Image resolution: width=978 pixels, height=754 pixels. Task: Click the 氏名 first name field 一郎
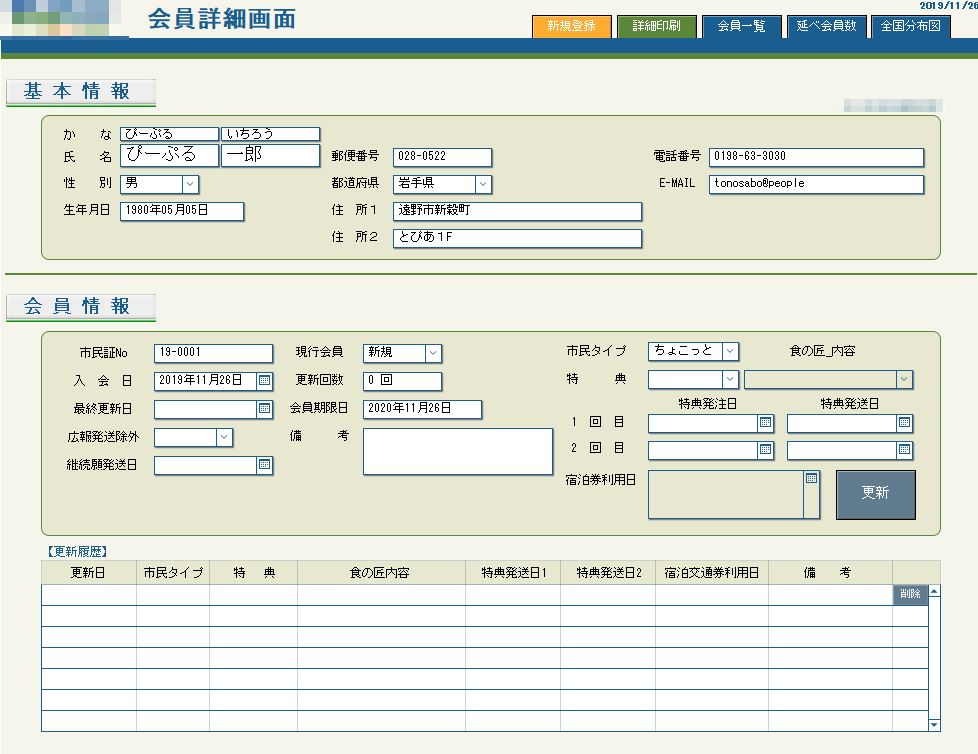point(271,155)
